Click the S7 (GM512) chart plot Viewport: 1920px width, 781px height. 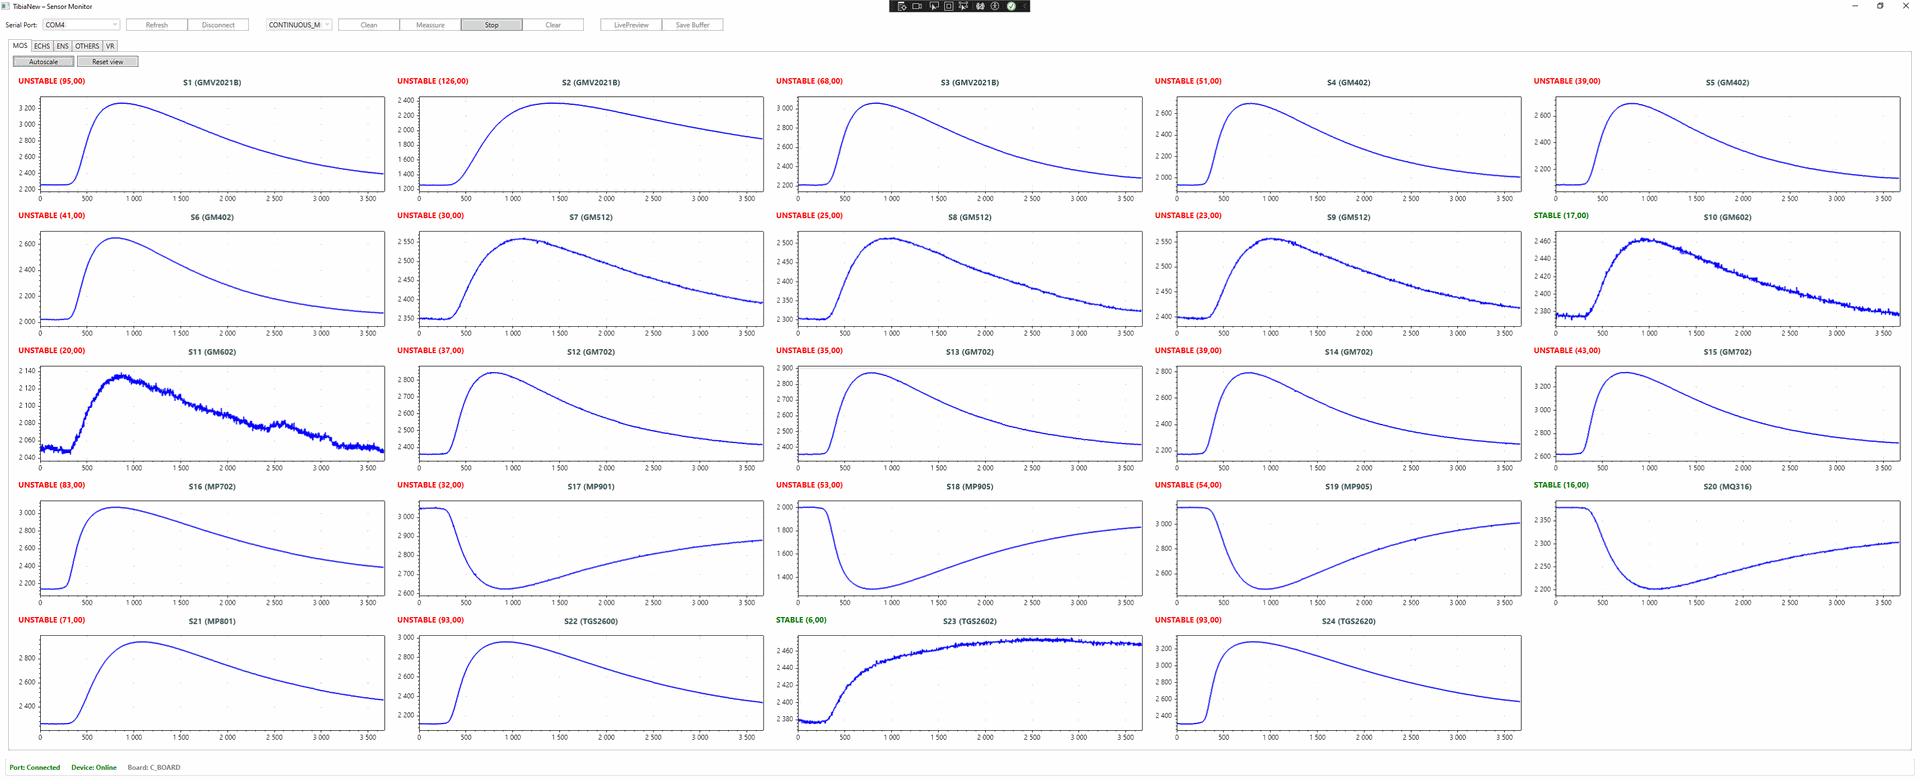click(x=591, y=279)
